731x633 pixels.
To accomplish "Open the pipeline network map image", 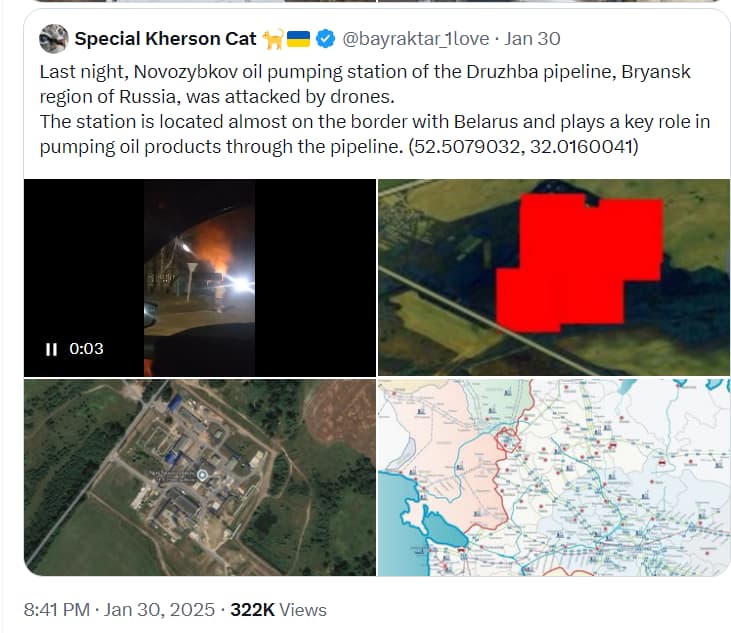I will [554, 477].
